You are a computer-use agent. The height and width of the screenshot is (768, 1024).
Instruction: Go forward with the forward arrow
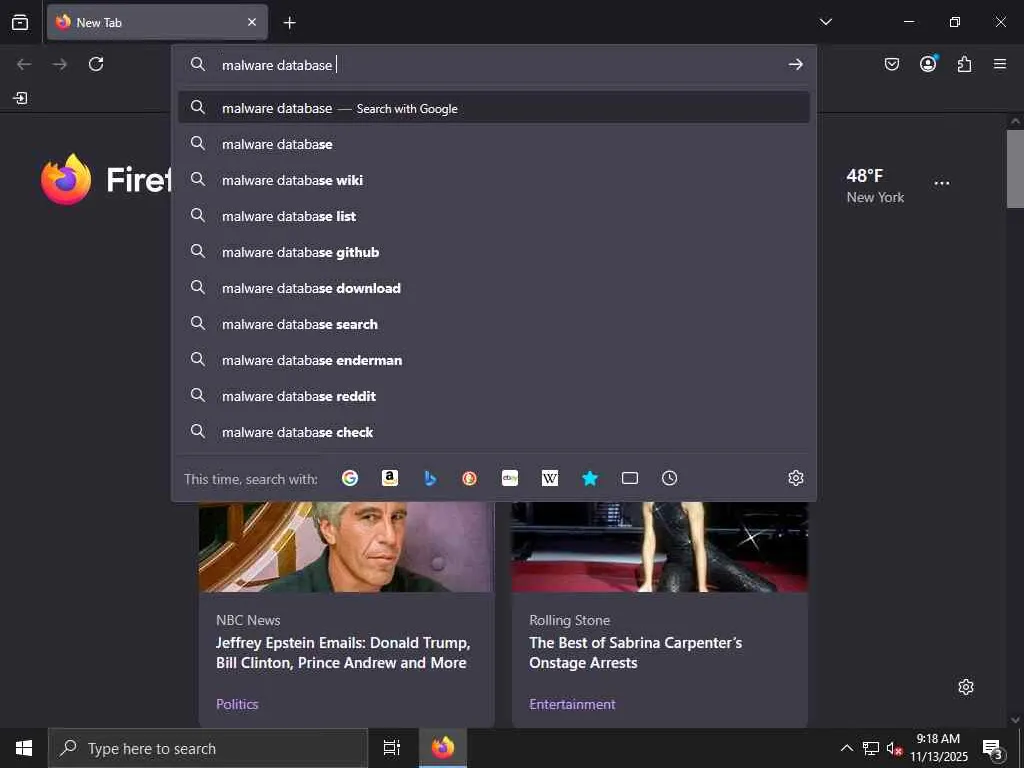[59, 64]
